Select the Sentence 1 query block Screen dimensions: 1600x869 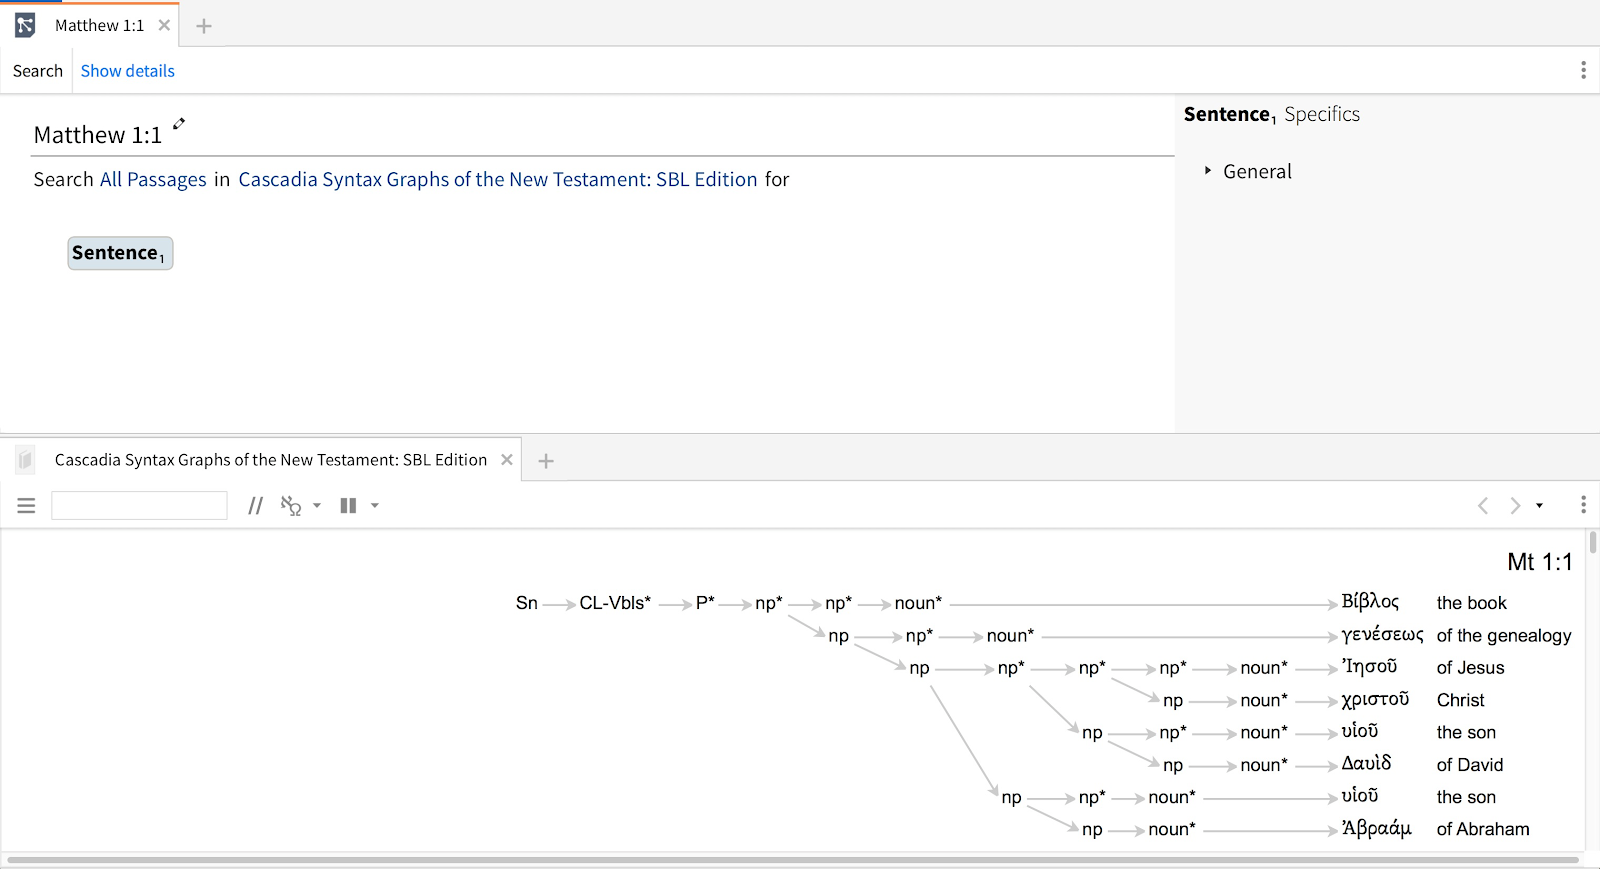(x=120, y=253)
